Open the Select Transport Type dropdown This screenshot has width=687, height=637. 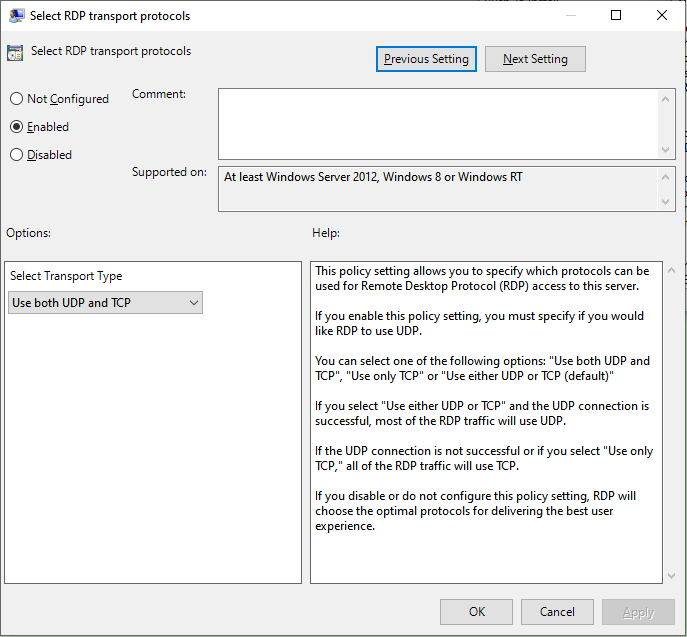(105, 303)
